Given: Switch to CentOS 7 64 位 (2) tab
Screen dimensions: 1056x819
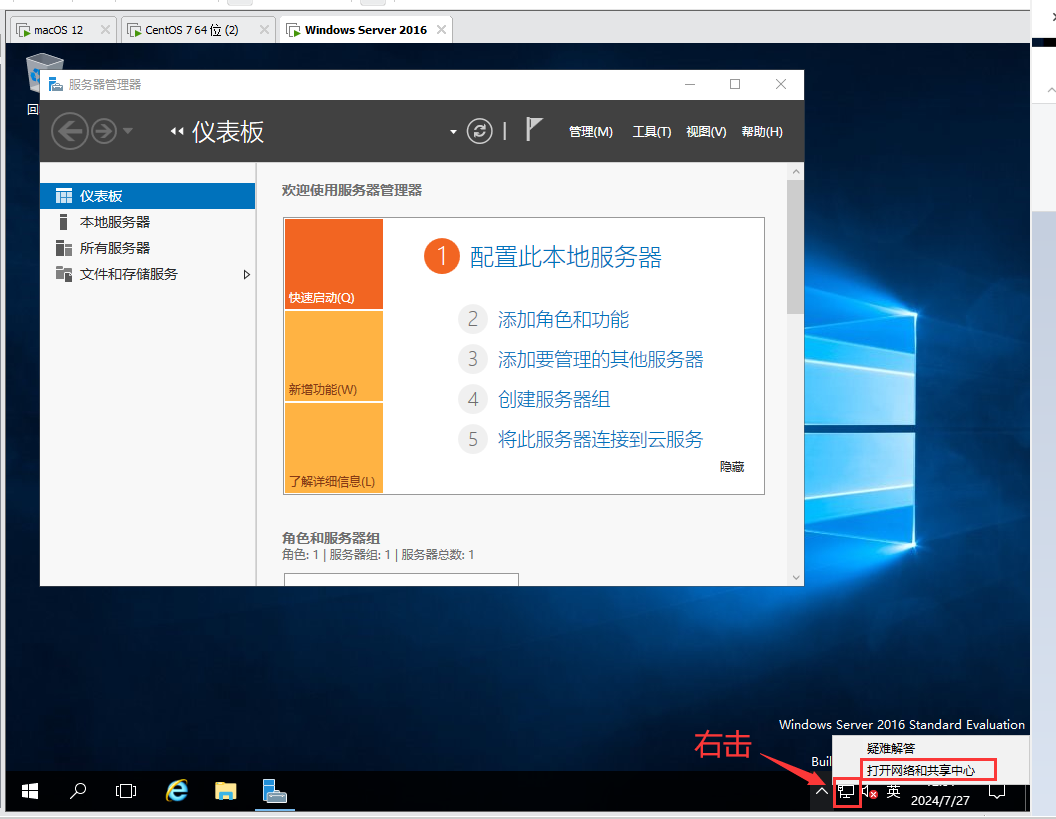Looking at the screenshot, I should click(192, 30).
